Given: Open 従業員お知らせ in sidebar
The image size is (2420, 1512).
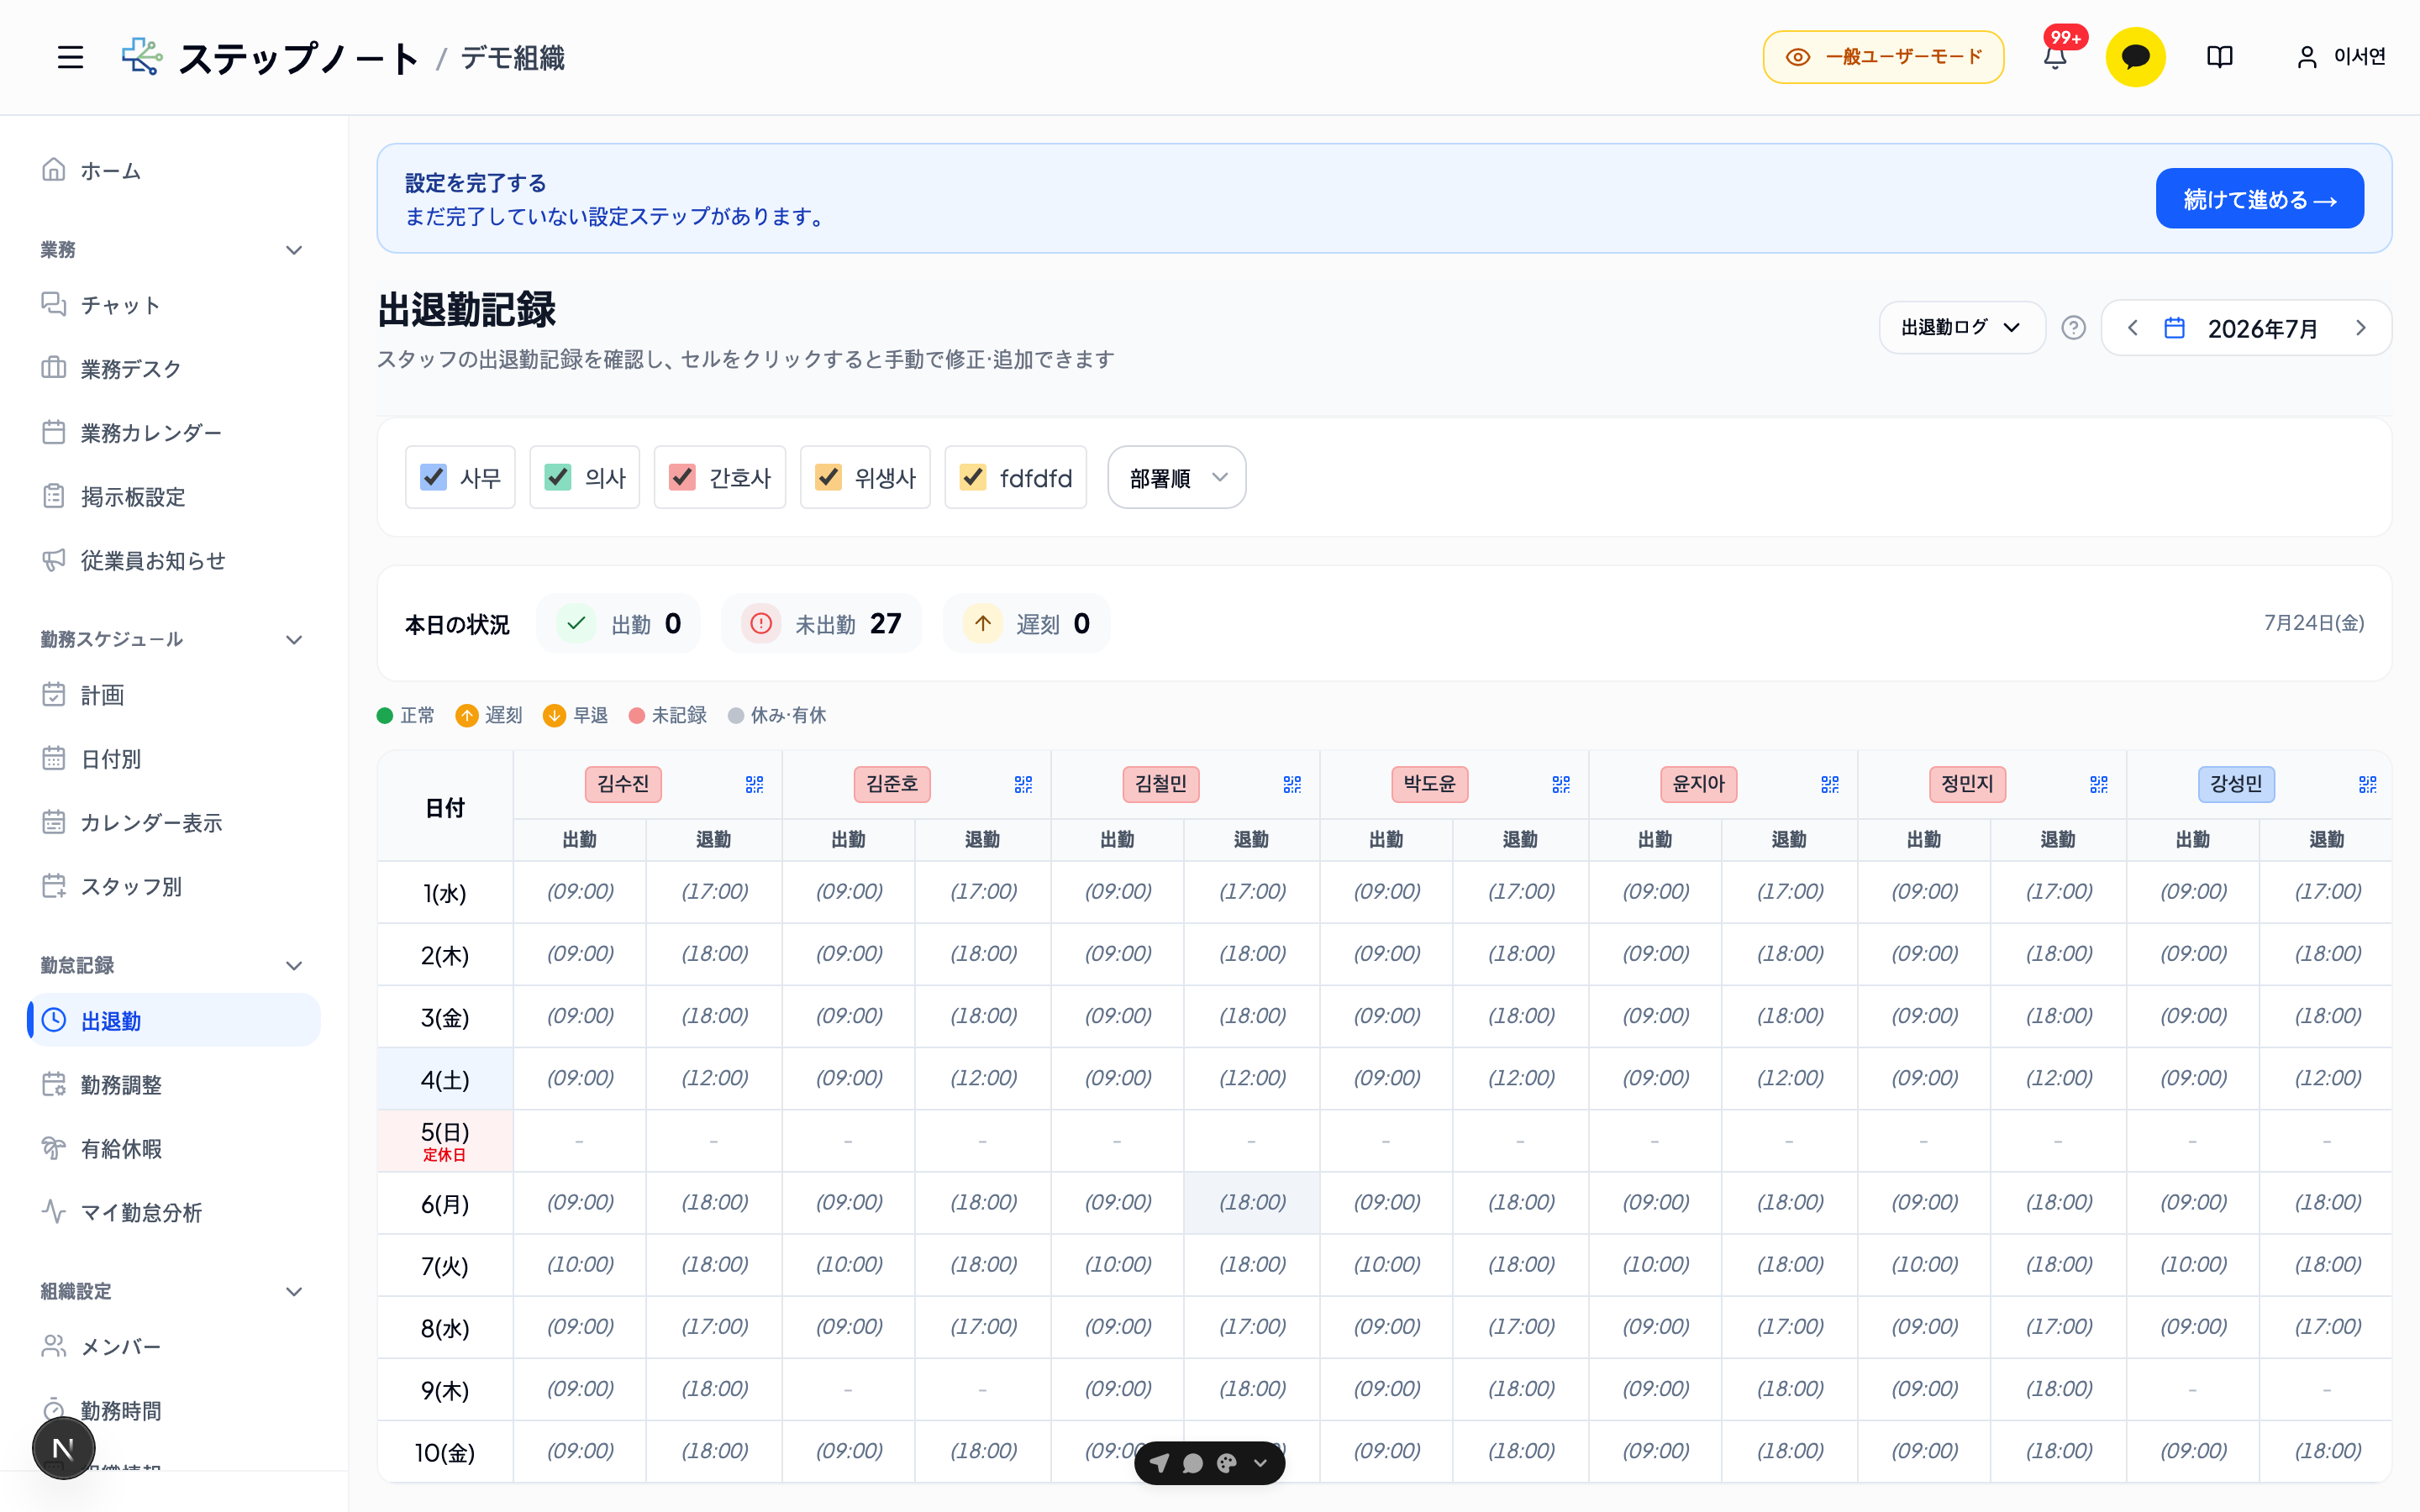Looking at the screenshot, I should [x=174, y=561].
